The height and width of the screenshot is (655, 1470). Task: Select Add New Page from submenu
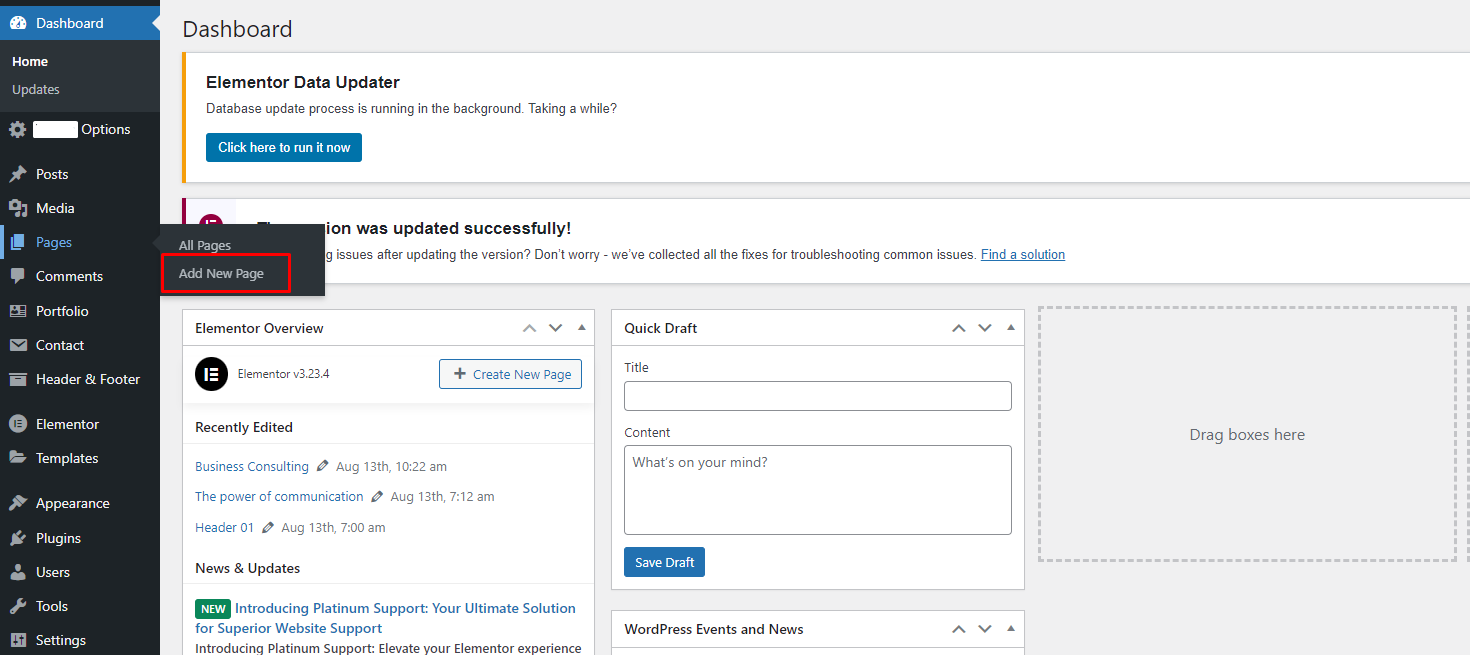pos(221,274)
